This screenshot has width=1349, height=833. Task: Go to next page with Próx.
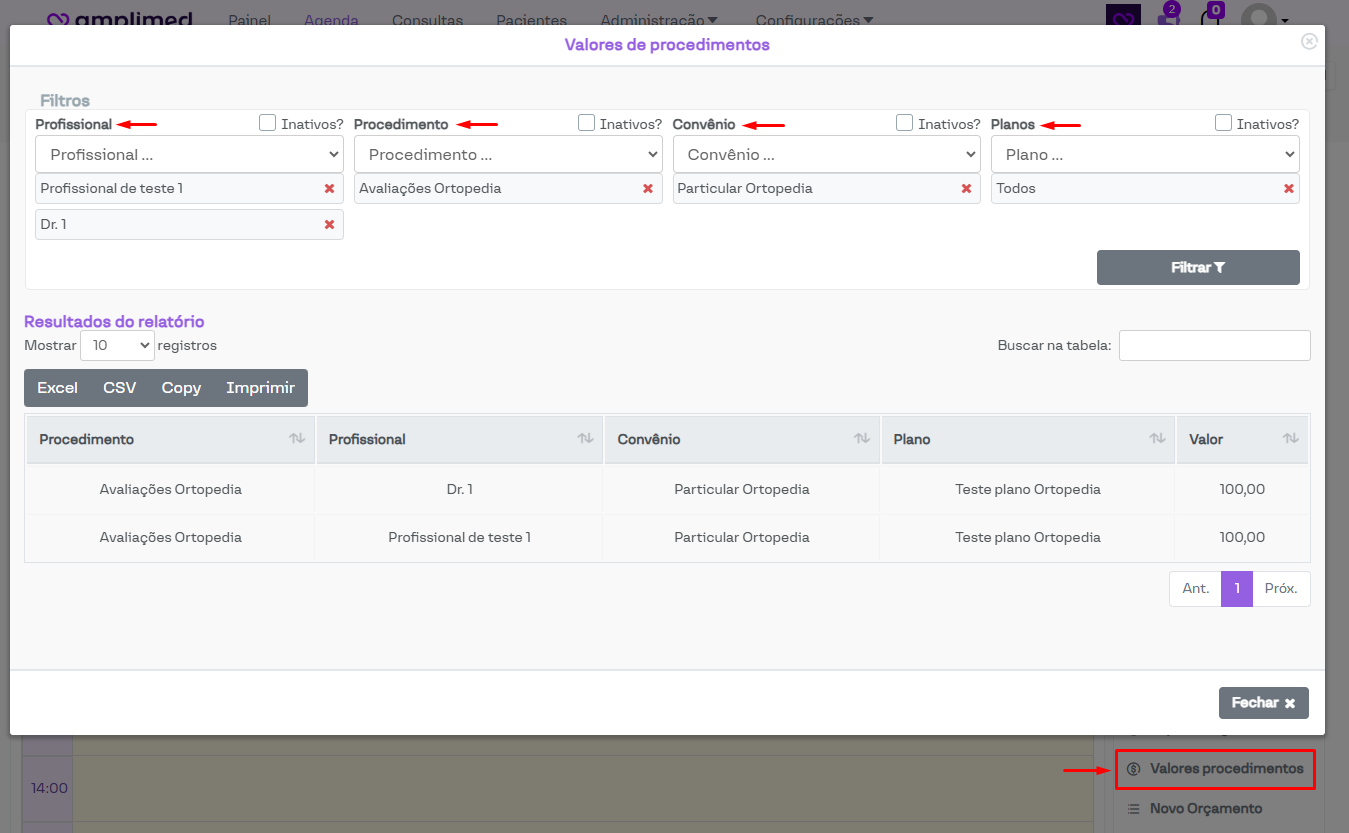[x=1280, y=589]
